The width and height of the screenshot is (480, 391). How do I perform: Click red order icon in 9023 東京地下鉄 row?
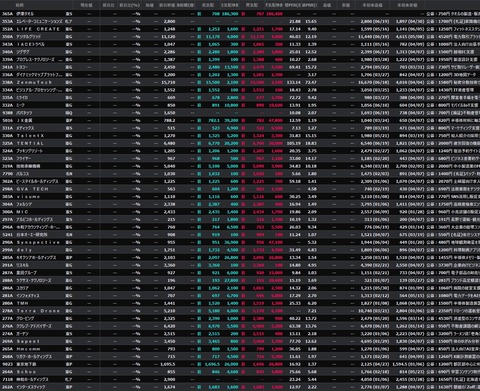[243, 364]
